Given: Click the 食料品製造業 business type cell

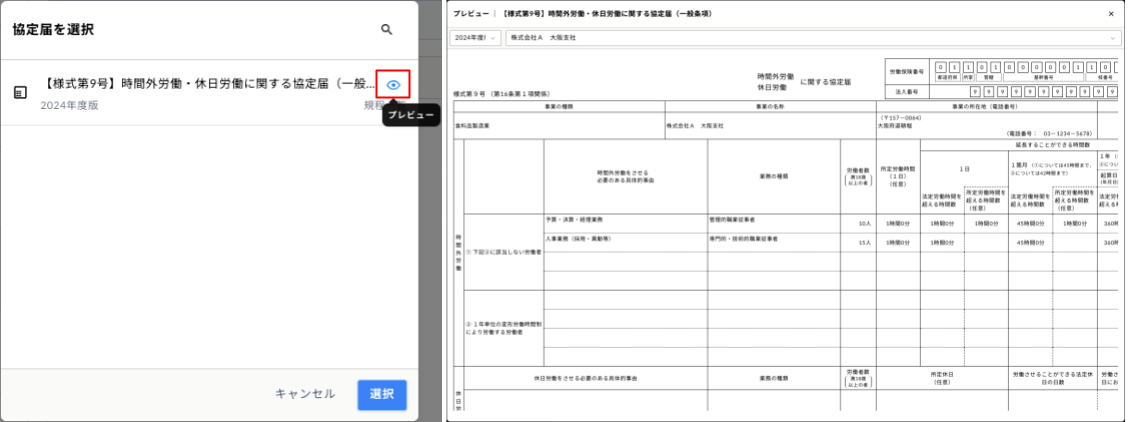Looking at the screenshot, I should coord(476,126).
